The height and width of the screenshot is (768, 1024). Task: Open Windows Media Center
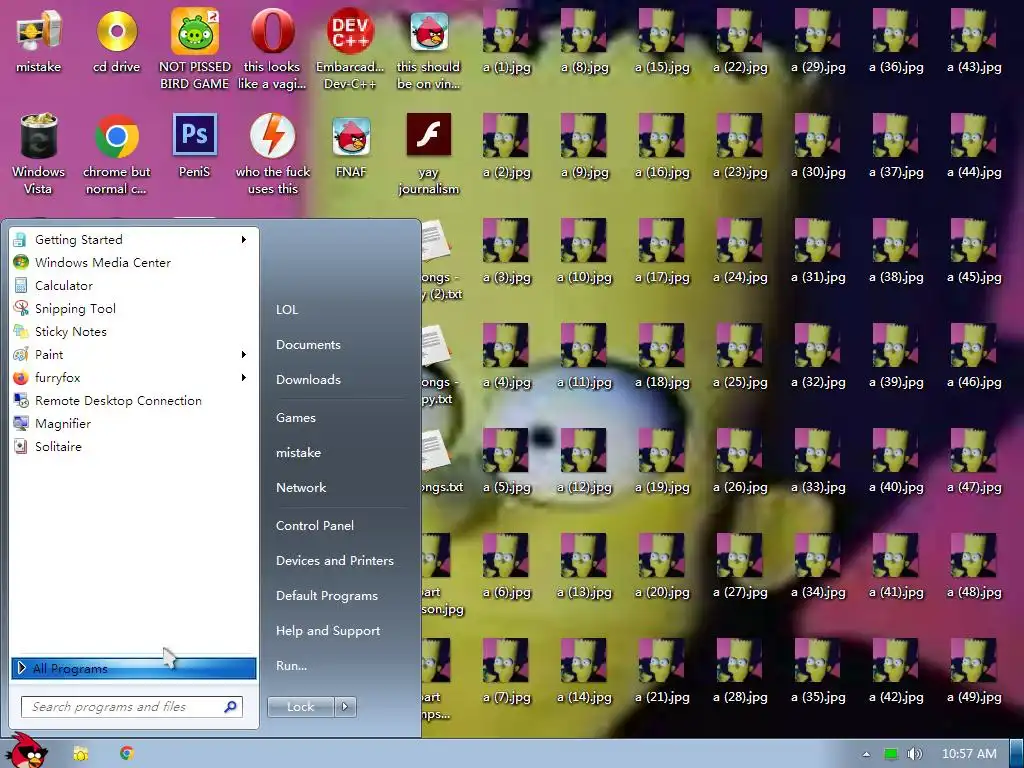click(x=133, y=263)
